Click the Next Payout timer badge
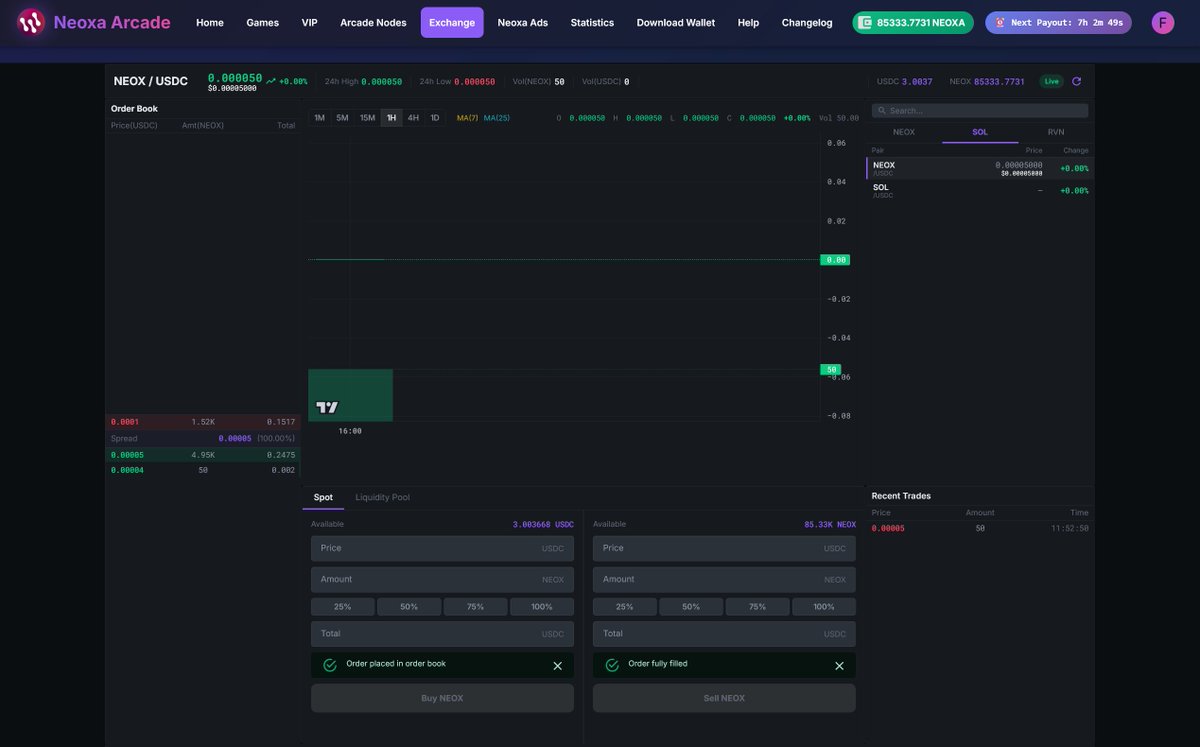This screenshot has width=1200, height=747. [1058, 22]
